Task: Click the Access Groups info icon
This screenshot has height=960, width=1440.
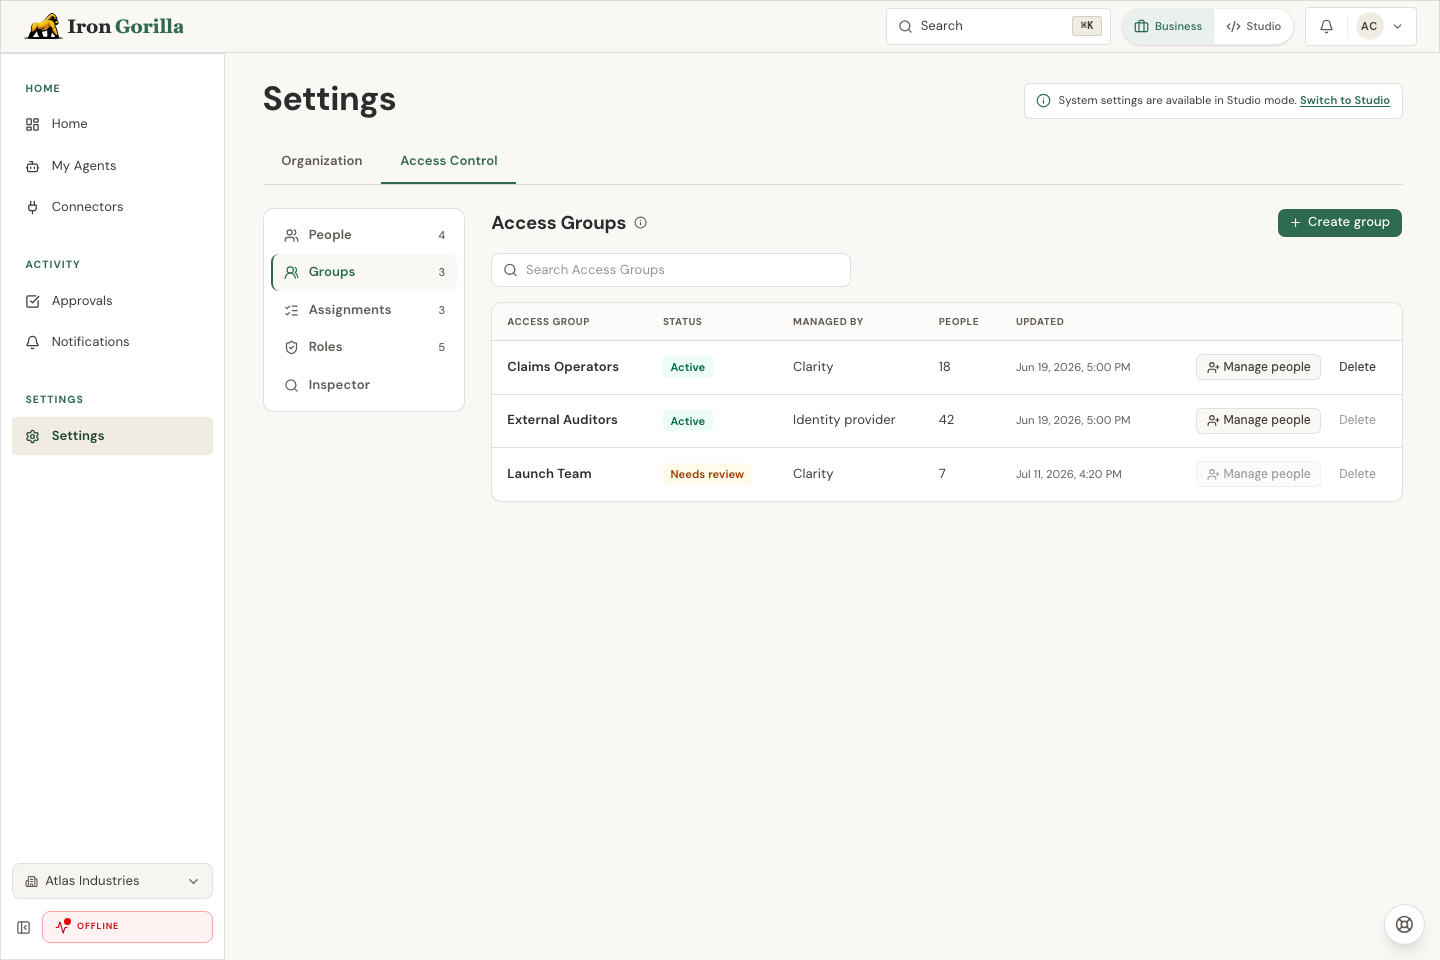Action: pyautogui.click(x=641, y=223)
